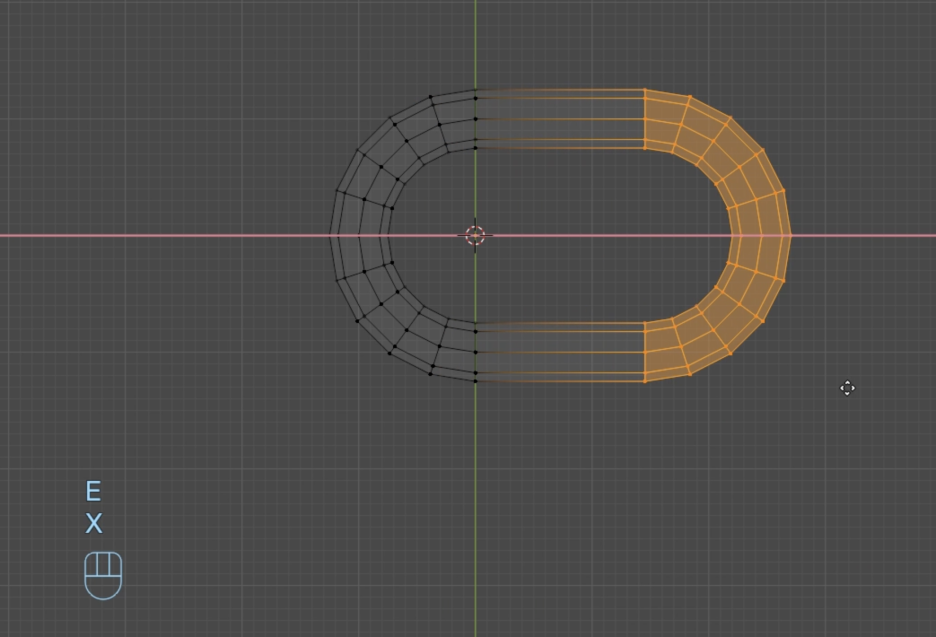Click the 'E' screencast key label

[x=93, y=491]
